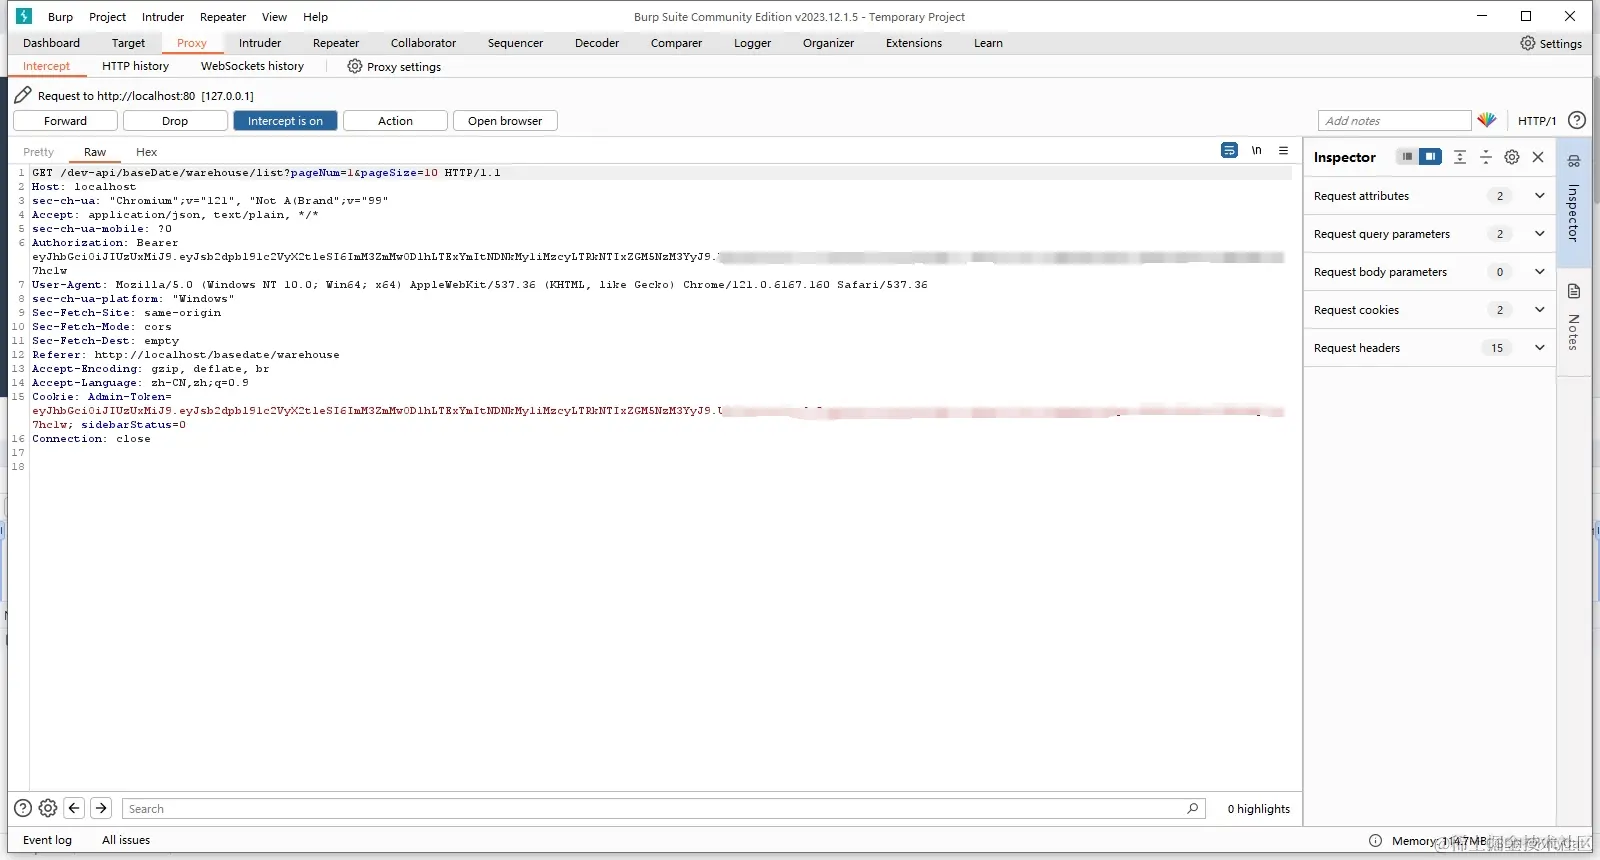Select the Hex view tab

146,152
